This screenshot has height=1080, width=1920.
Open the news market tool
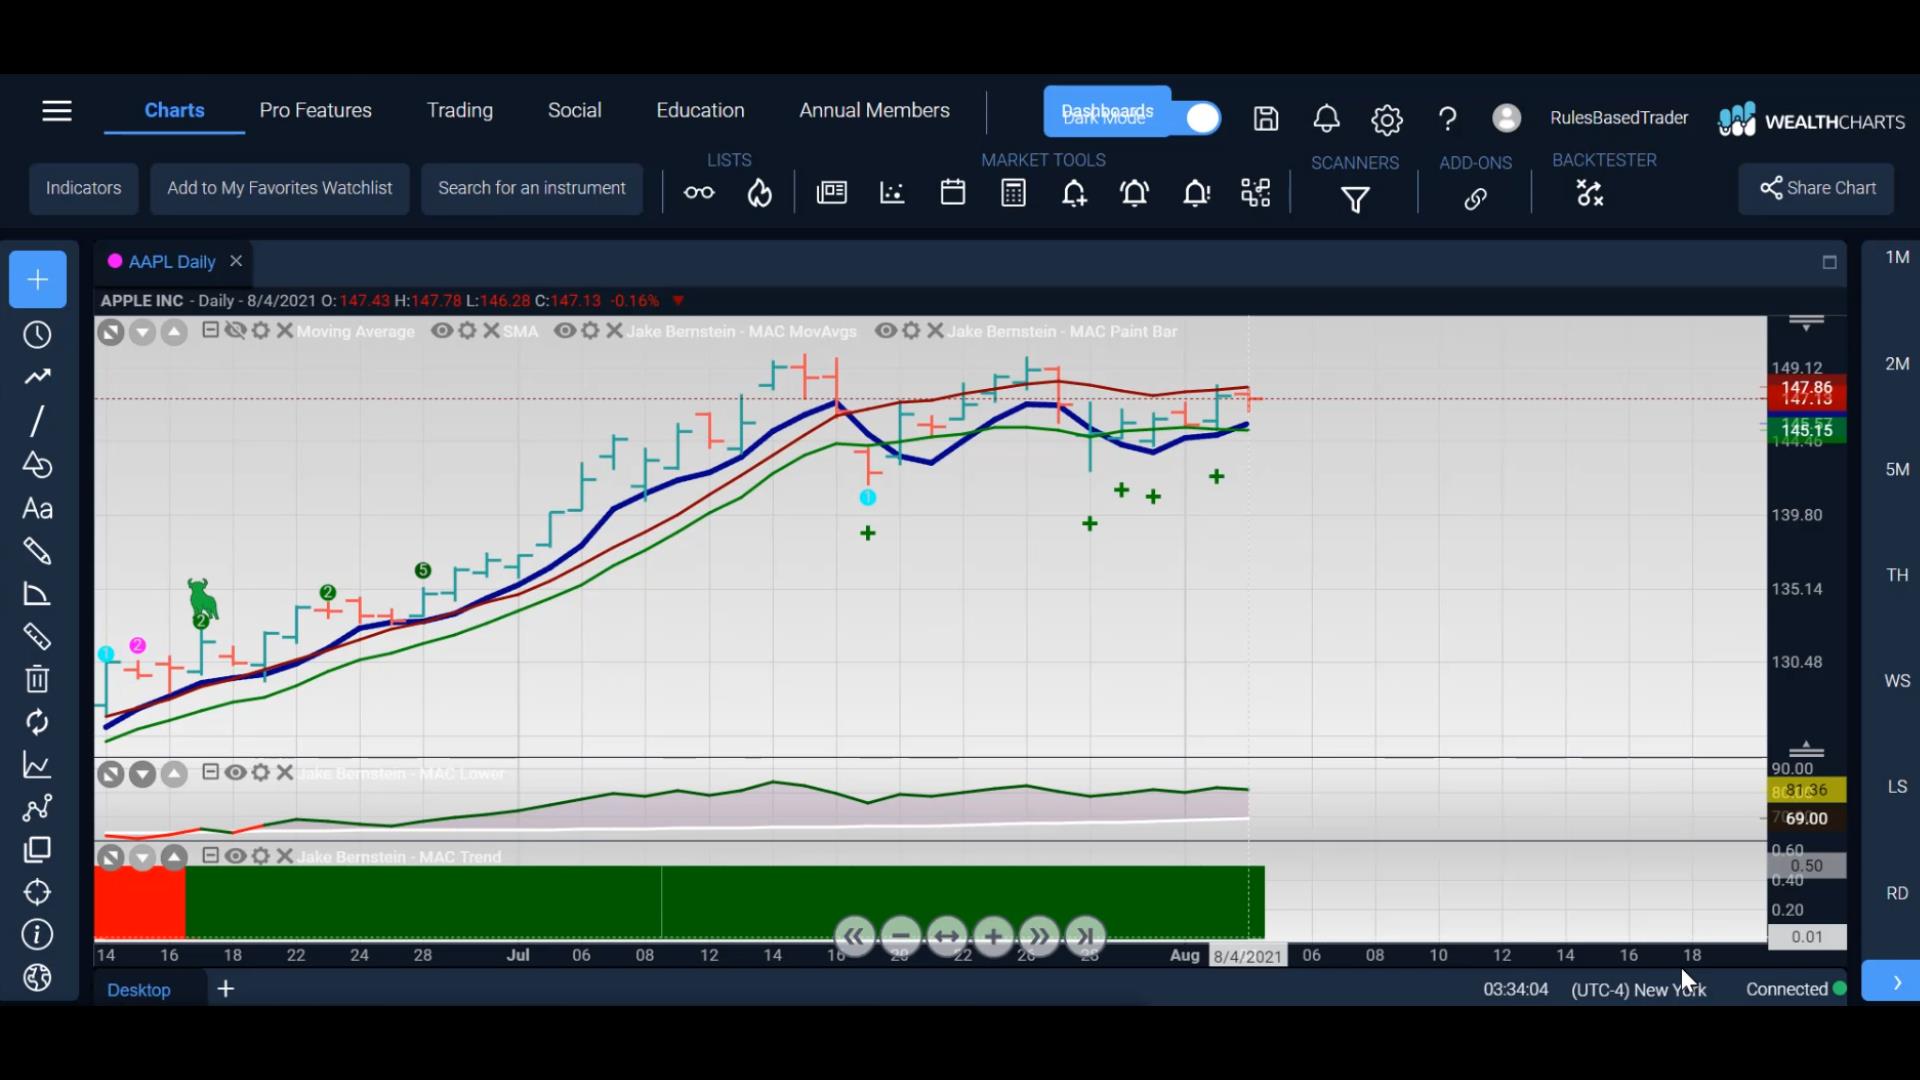[832, 193]
